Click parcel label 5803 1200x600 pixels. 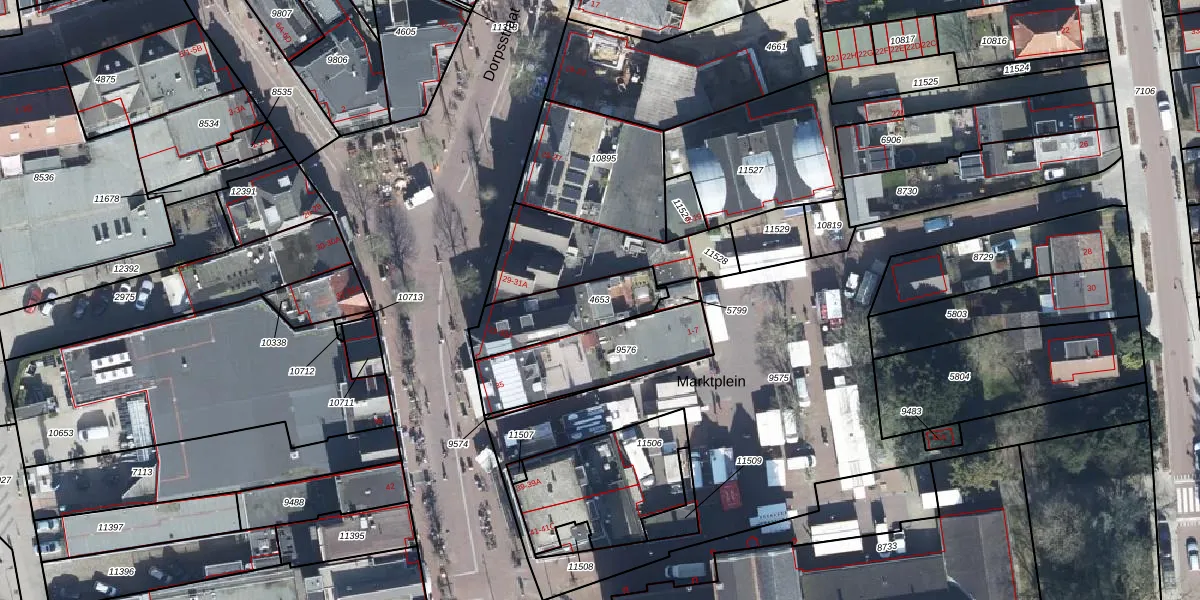click(957, 314)
